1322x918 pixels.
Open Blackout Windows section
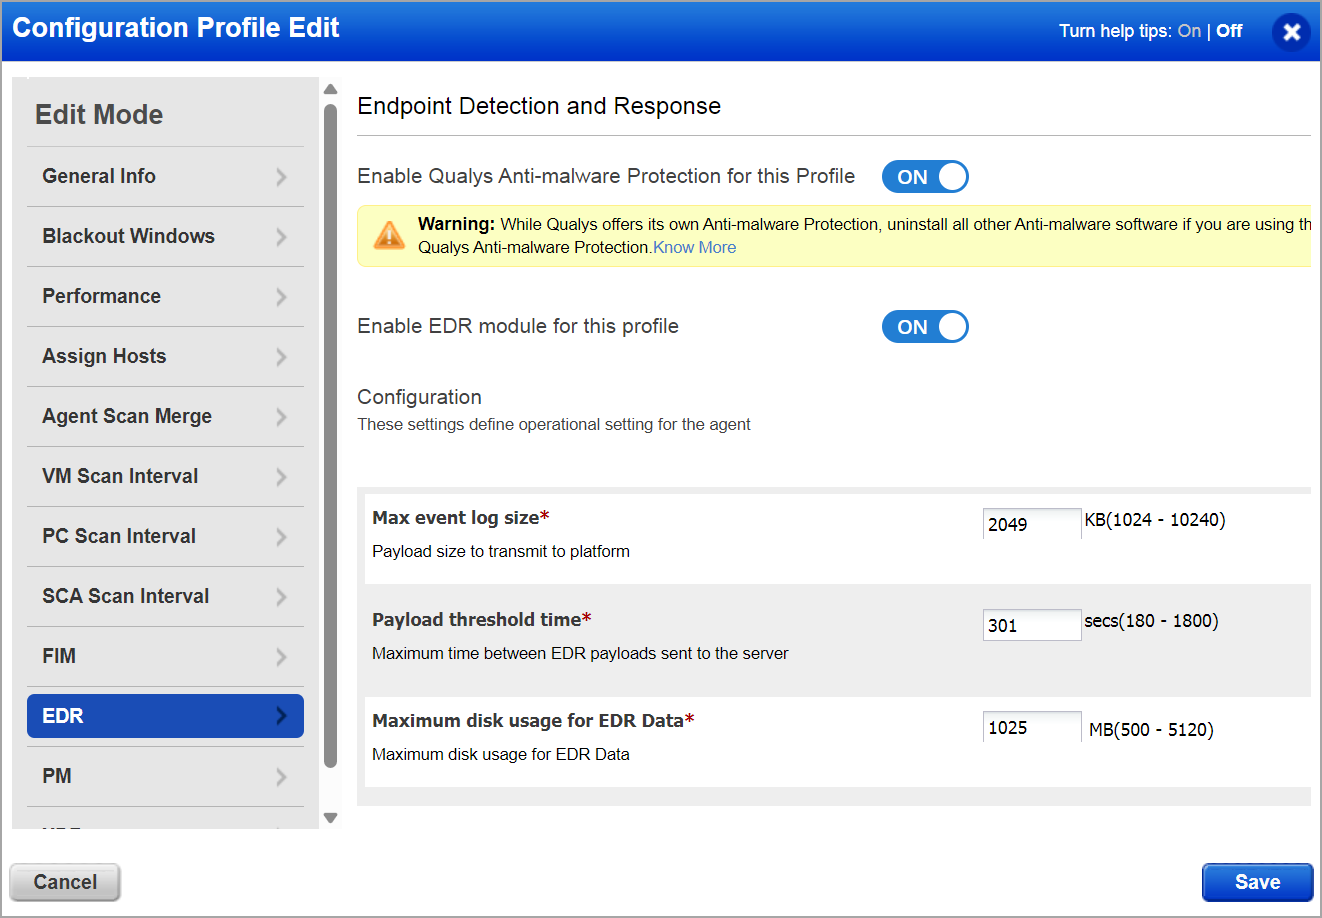(x=165, y=236)
